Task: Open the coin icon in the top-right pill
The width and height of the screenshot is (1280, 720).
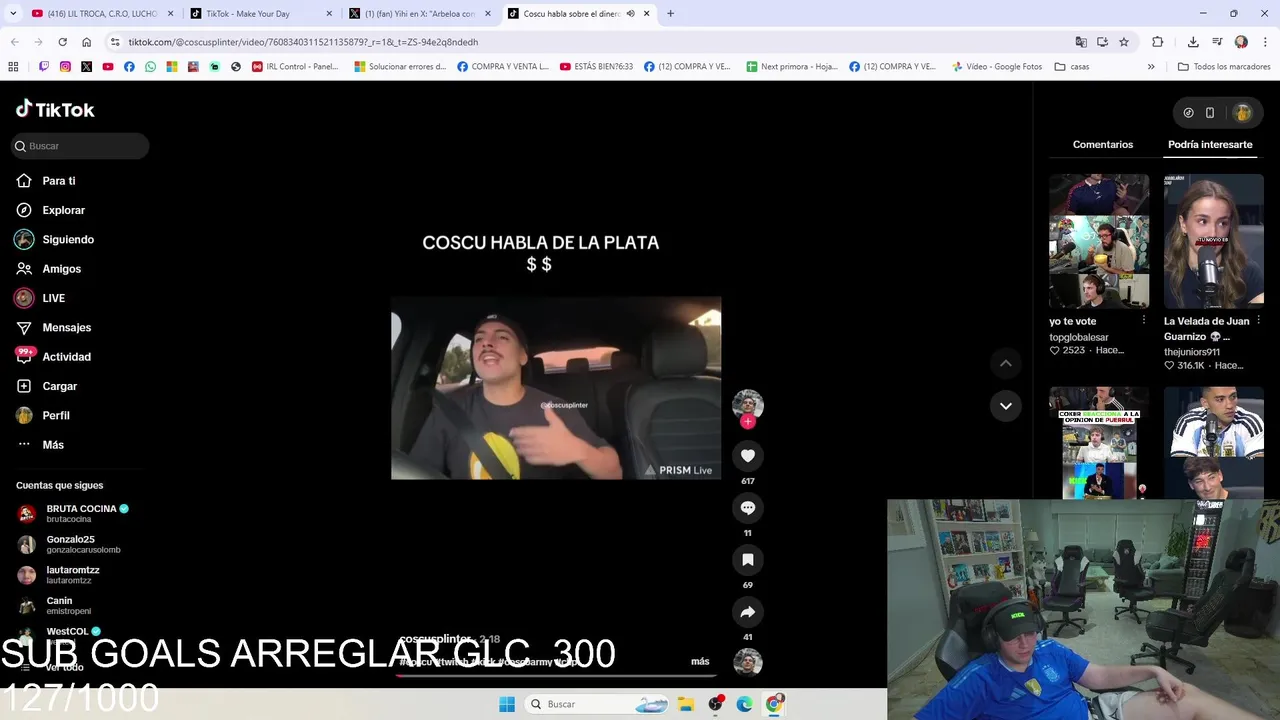Action: click(x=1188, y=113)
